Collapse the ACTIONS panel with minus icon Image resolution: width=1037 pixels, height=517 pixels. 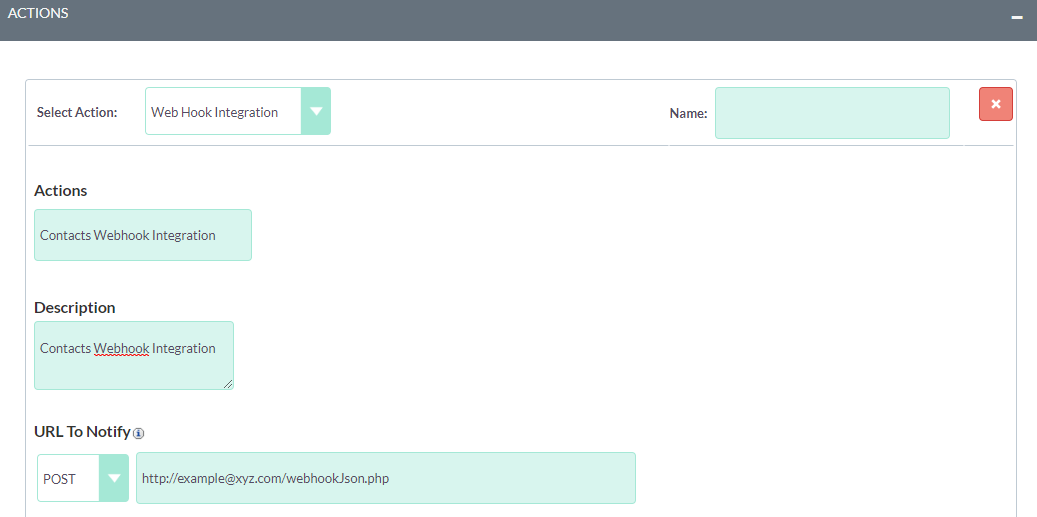pyautogui.click(x=1017, y=17)
